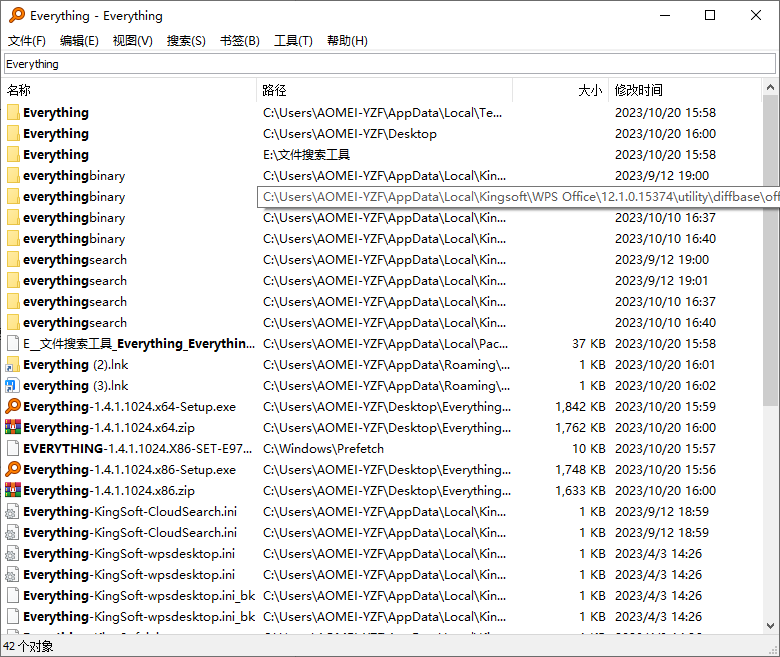Screen dimensions: 780x657
Task: Click the status bar text 42 个对象
Action: click(x=28, y=646)
